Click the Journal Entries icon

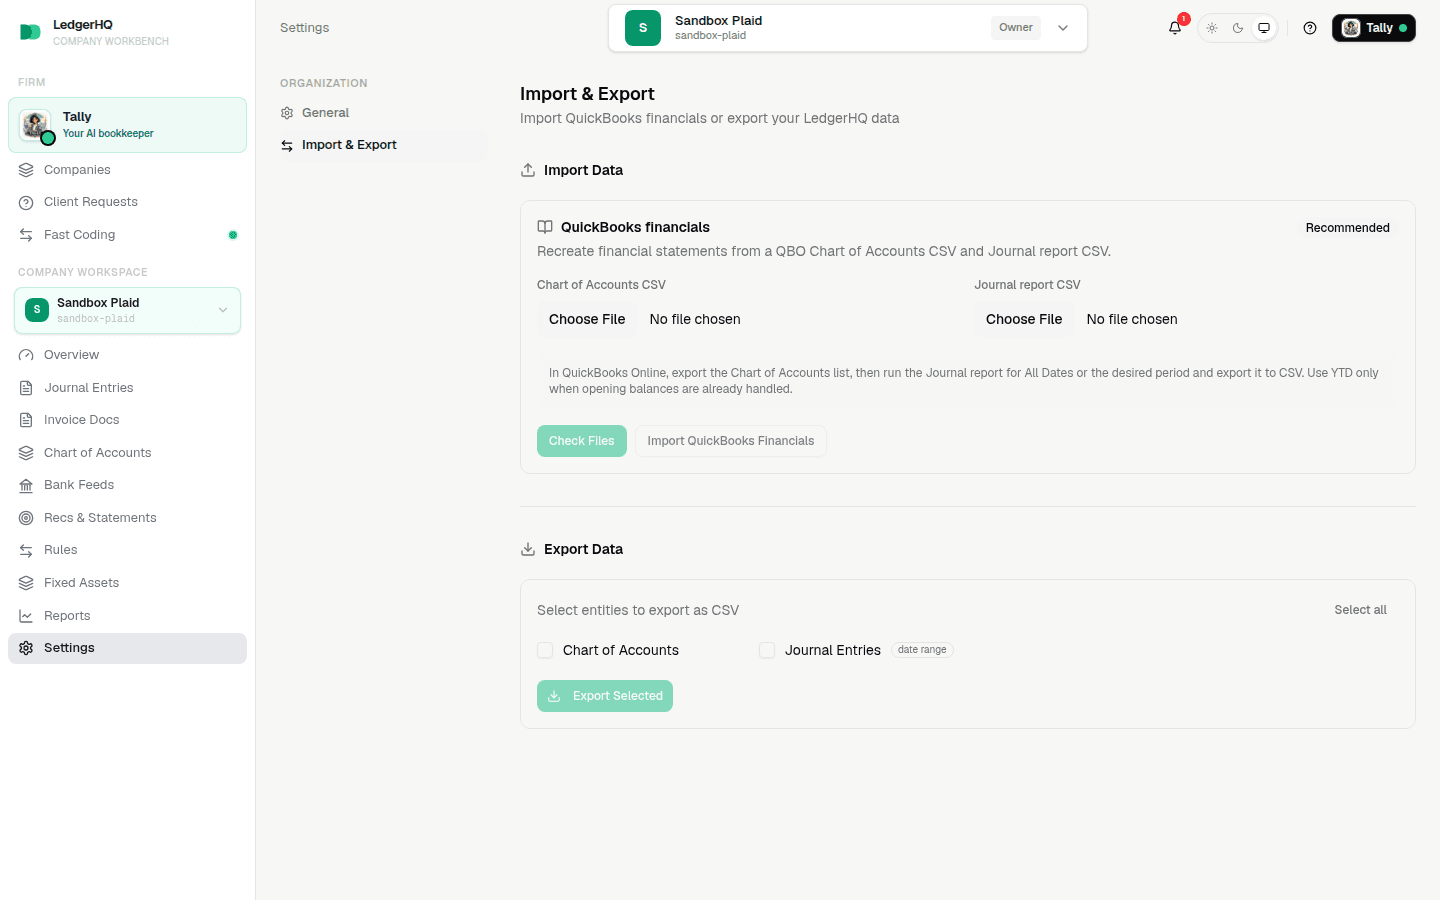[26, 388]
